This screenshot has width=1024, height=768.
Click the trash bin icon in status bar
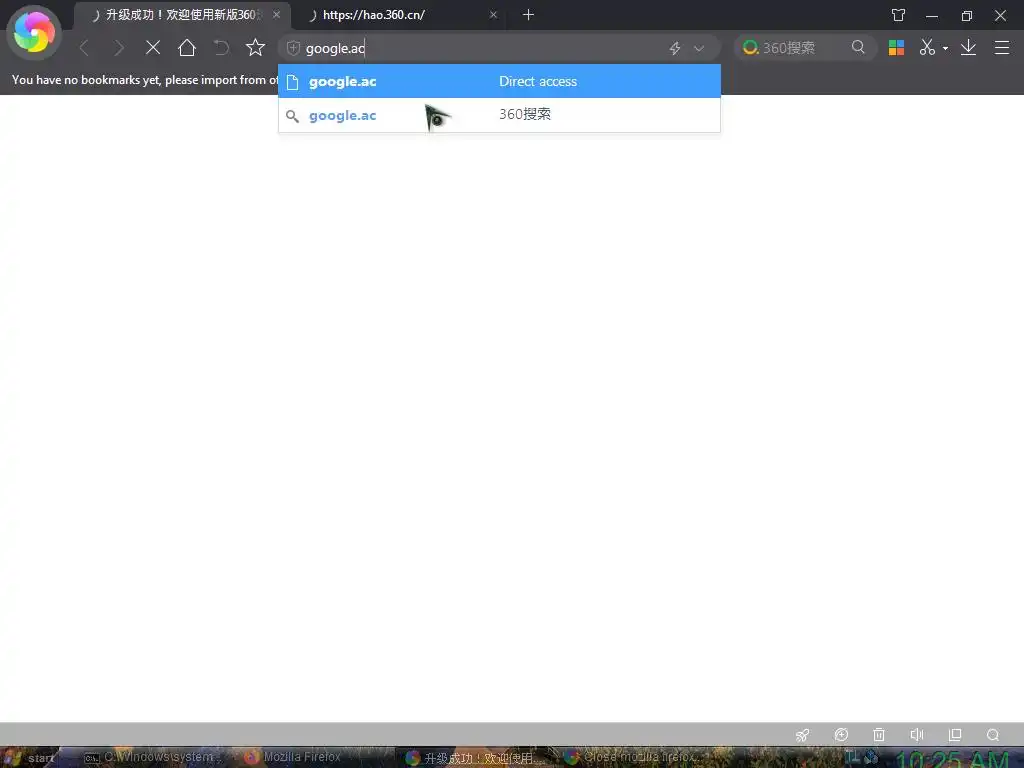pos(879,735)
